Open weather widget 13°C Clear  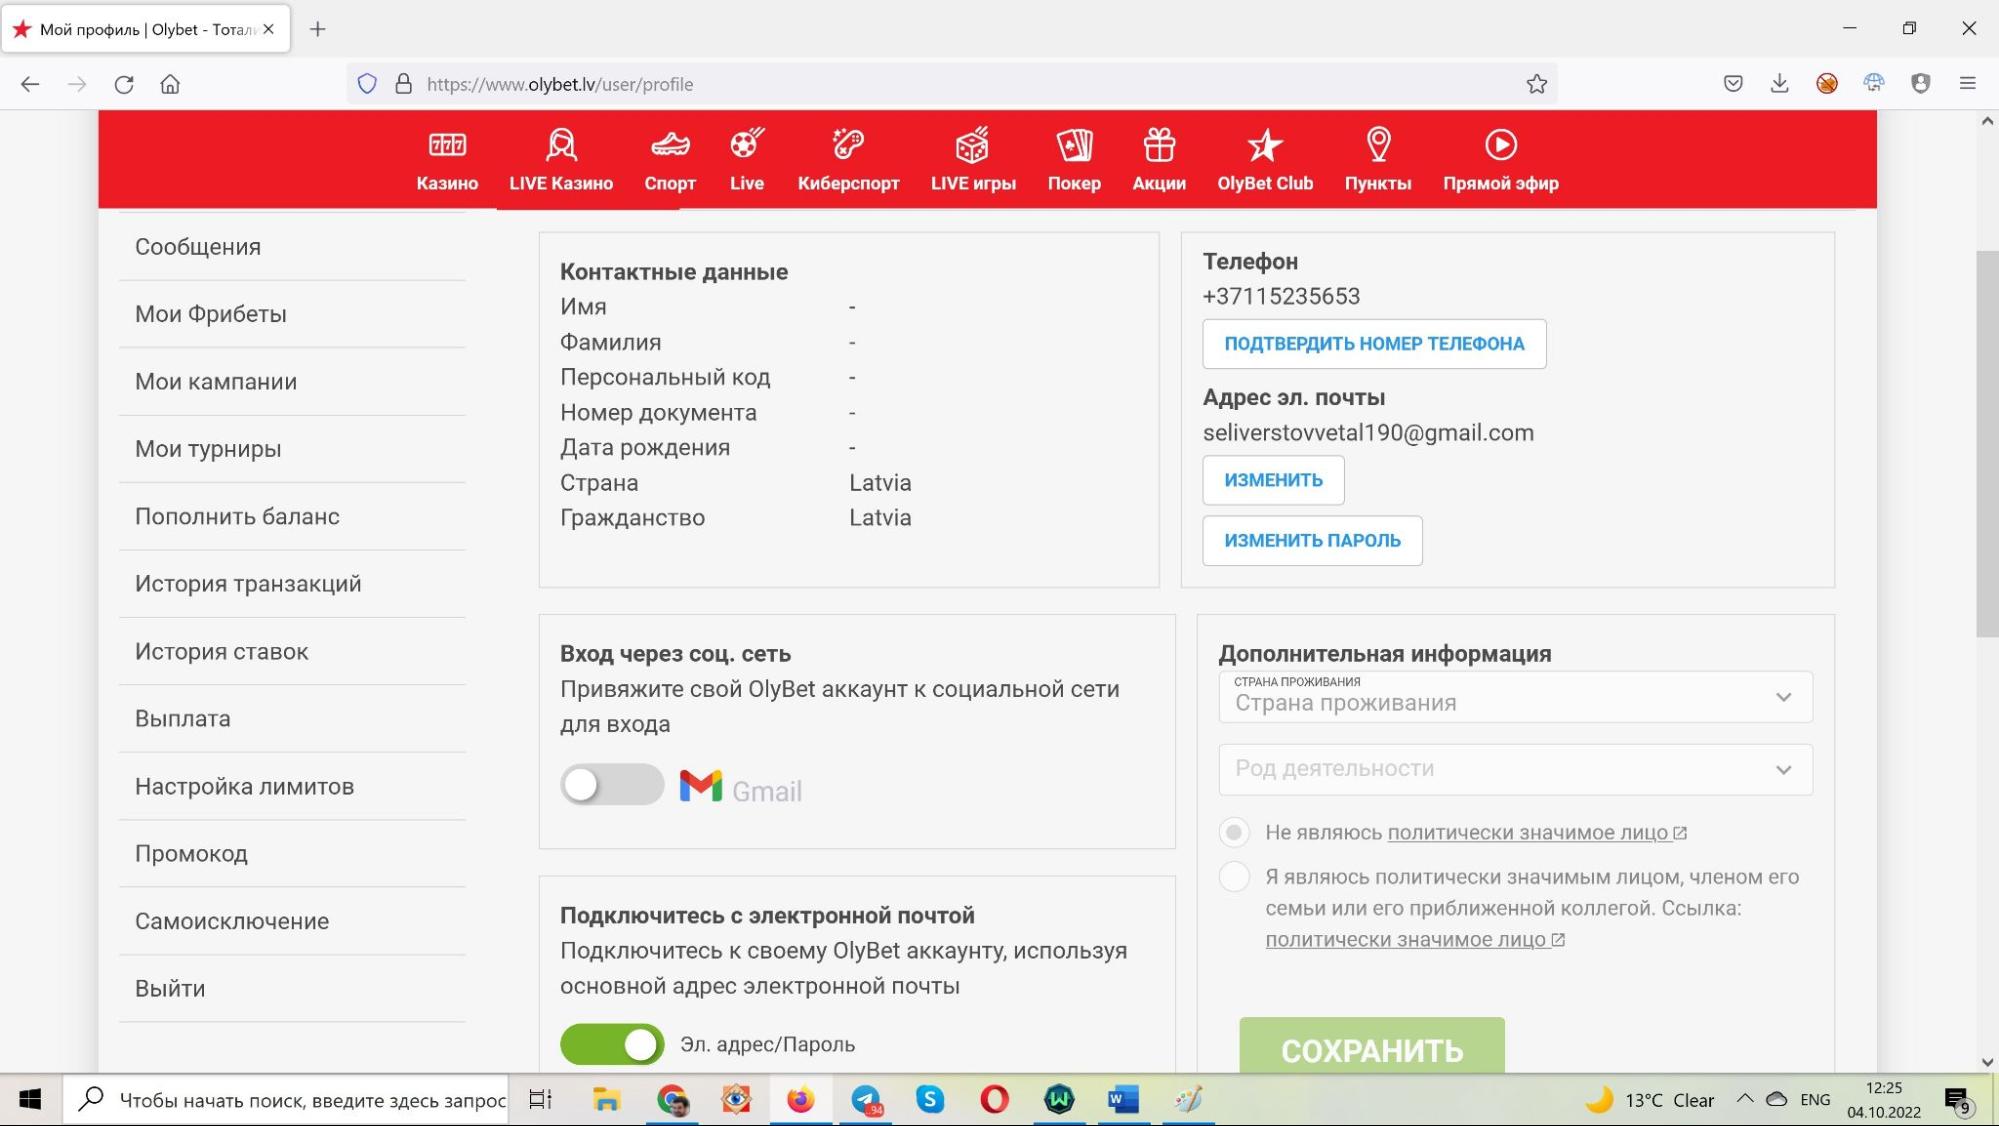click(x=1650, y=1100)
